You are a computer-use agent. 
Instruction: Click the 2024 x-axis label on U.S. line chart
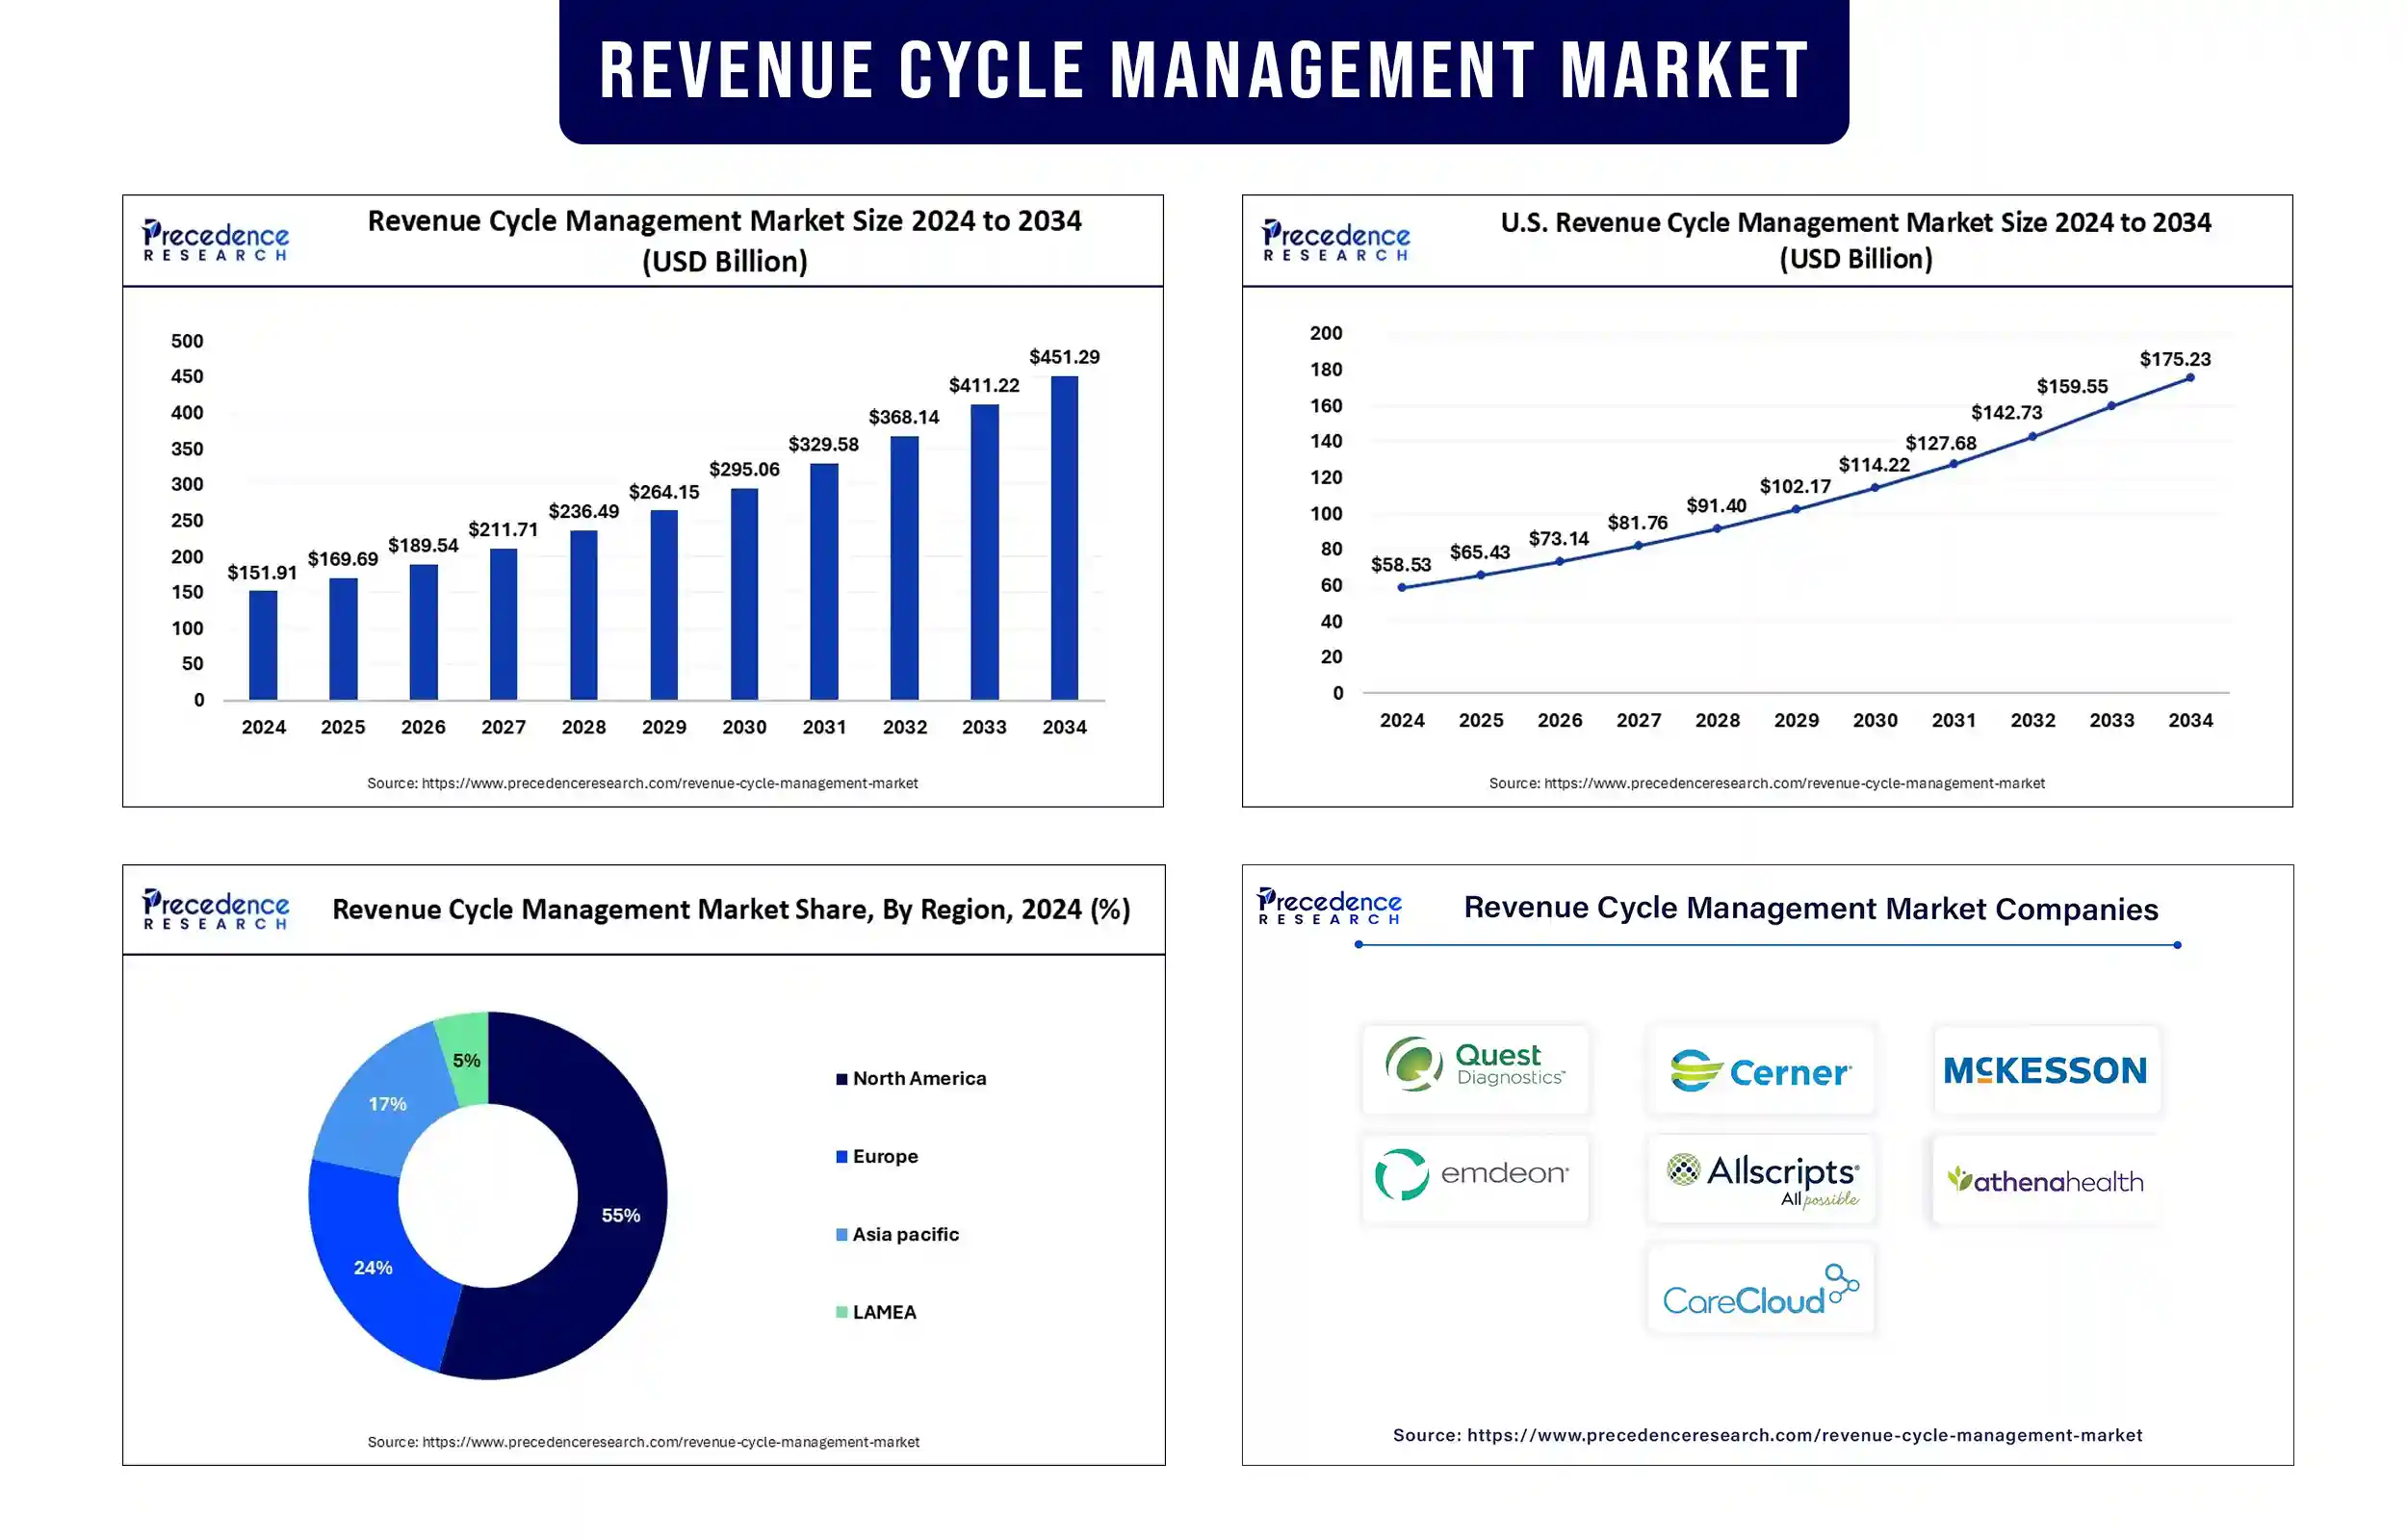tap(1401, 720)
